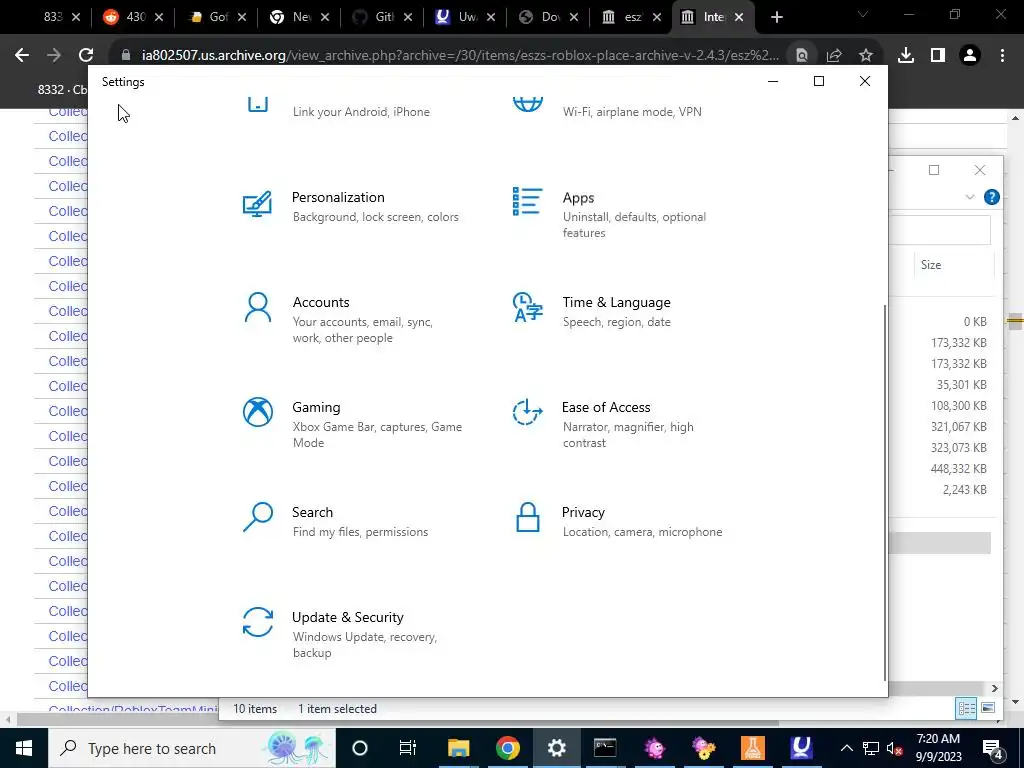1024x768 pixels.
Task: Open File Explorer from the taskbar
Action: click(x=458, y=748)
